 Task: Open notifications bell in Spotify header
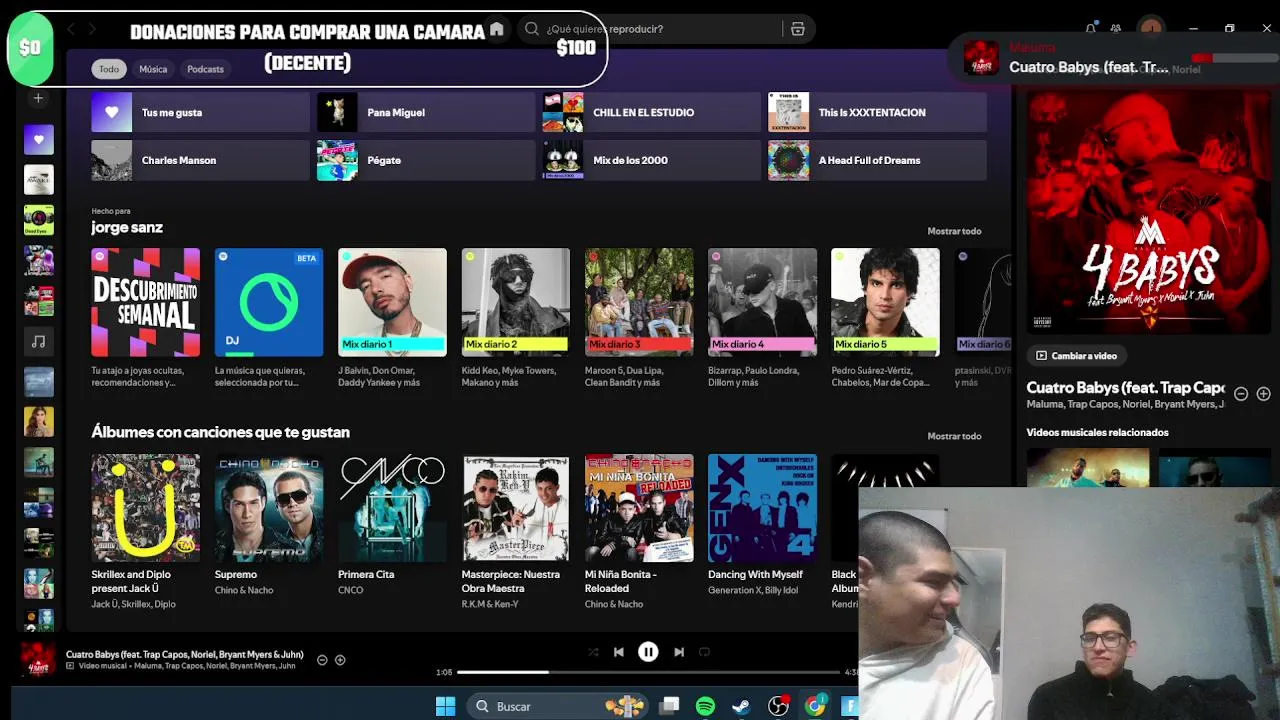click(1091, 29)
